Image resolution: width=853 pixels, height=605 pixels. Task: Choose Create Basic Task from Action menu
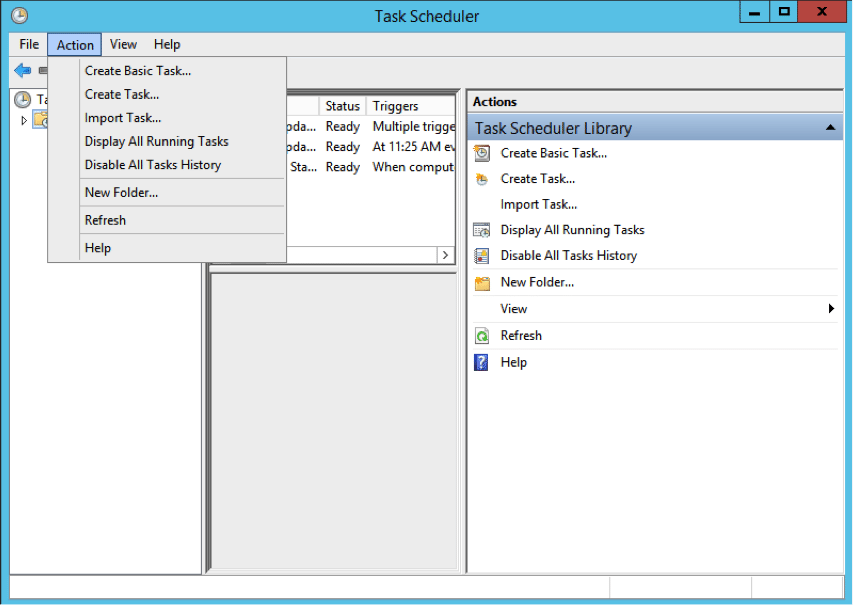coord(138,71)
